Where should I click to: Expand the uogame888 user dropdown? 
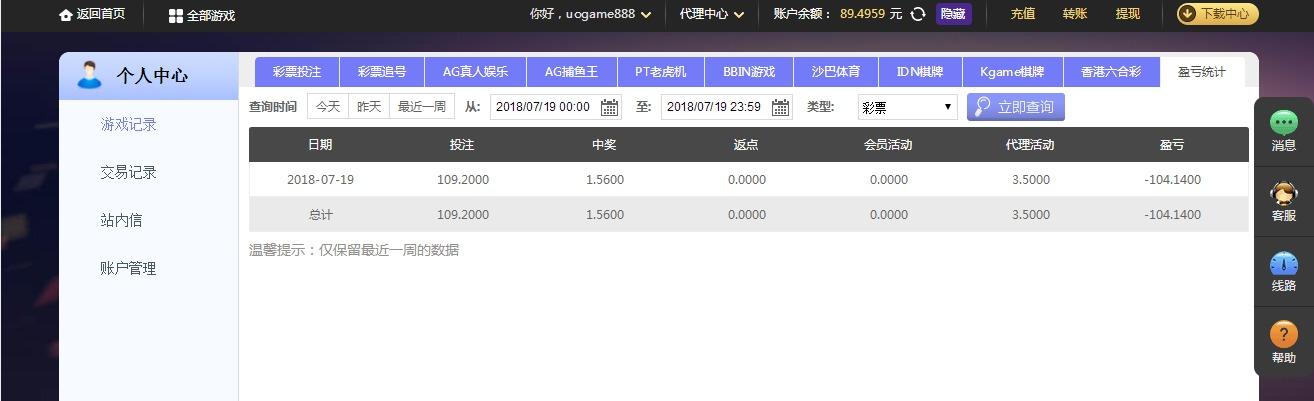(x=645, y=15)
